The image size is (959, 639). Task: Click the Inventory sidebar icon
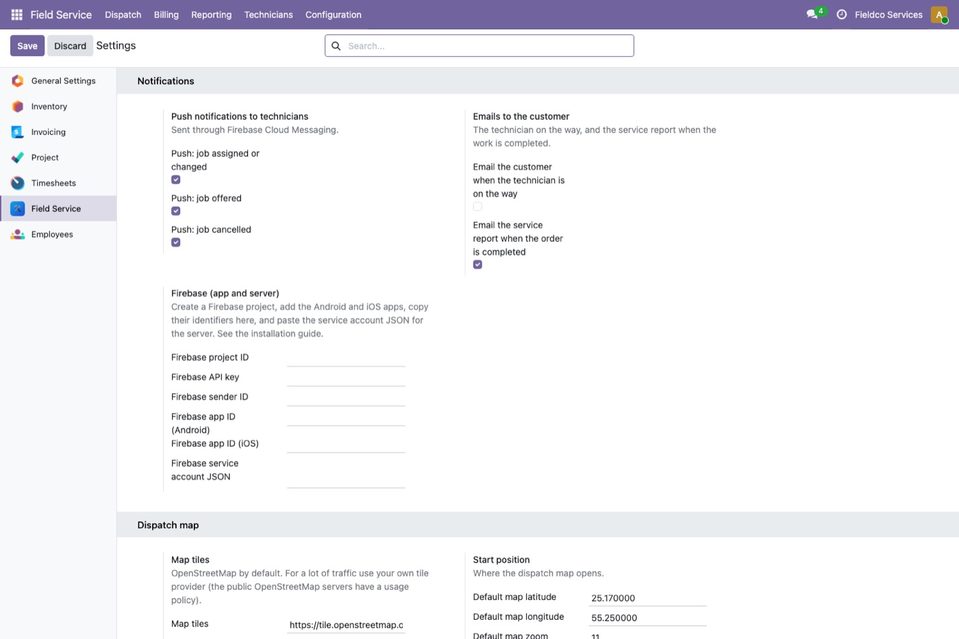click(18, 106)
